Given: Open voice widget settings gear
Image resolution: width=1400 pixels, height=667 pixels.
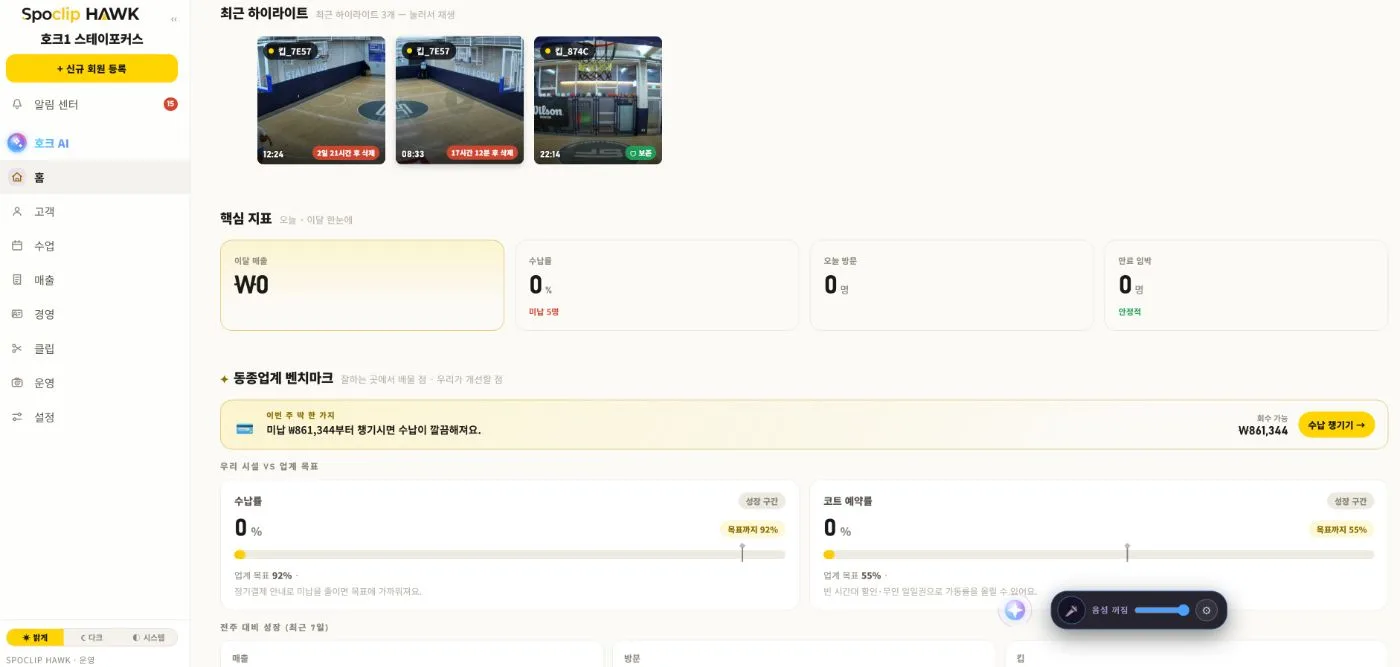Looking at the screenshot, I should [x=1206, y=610].
